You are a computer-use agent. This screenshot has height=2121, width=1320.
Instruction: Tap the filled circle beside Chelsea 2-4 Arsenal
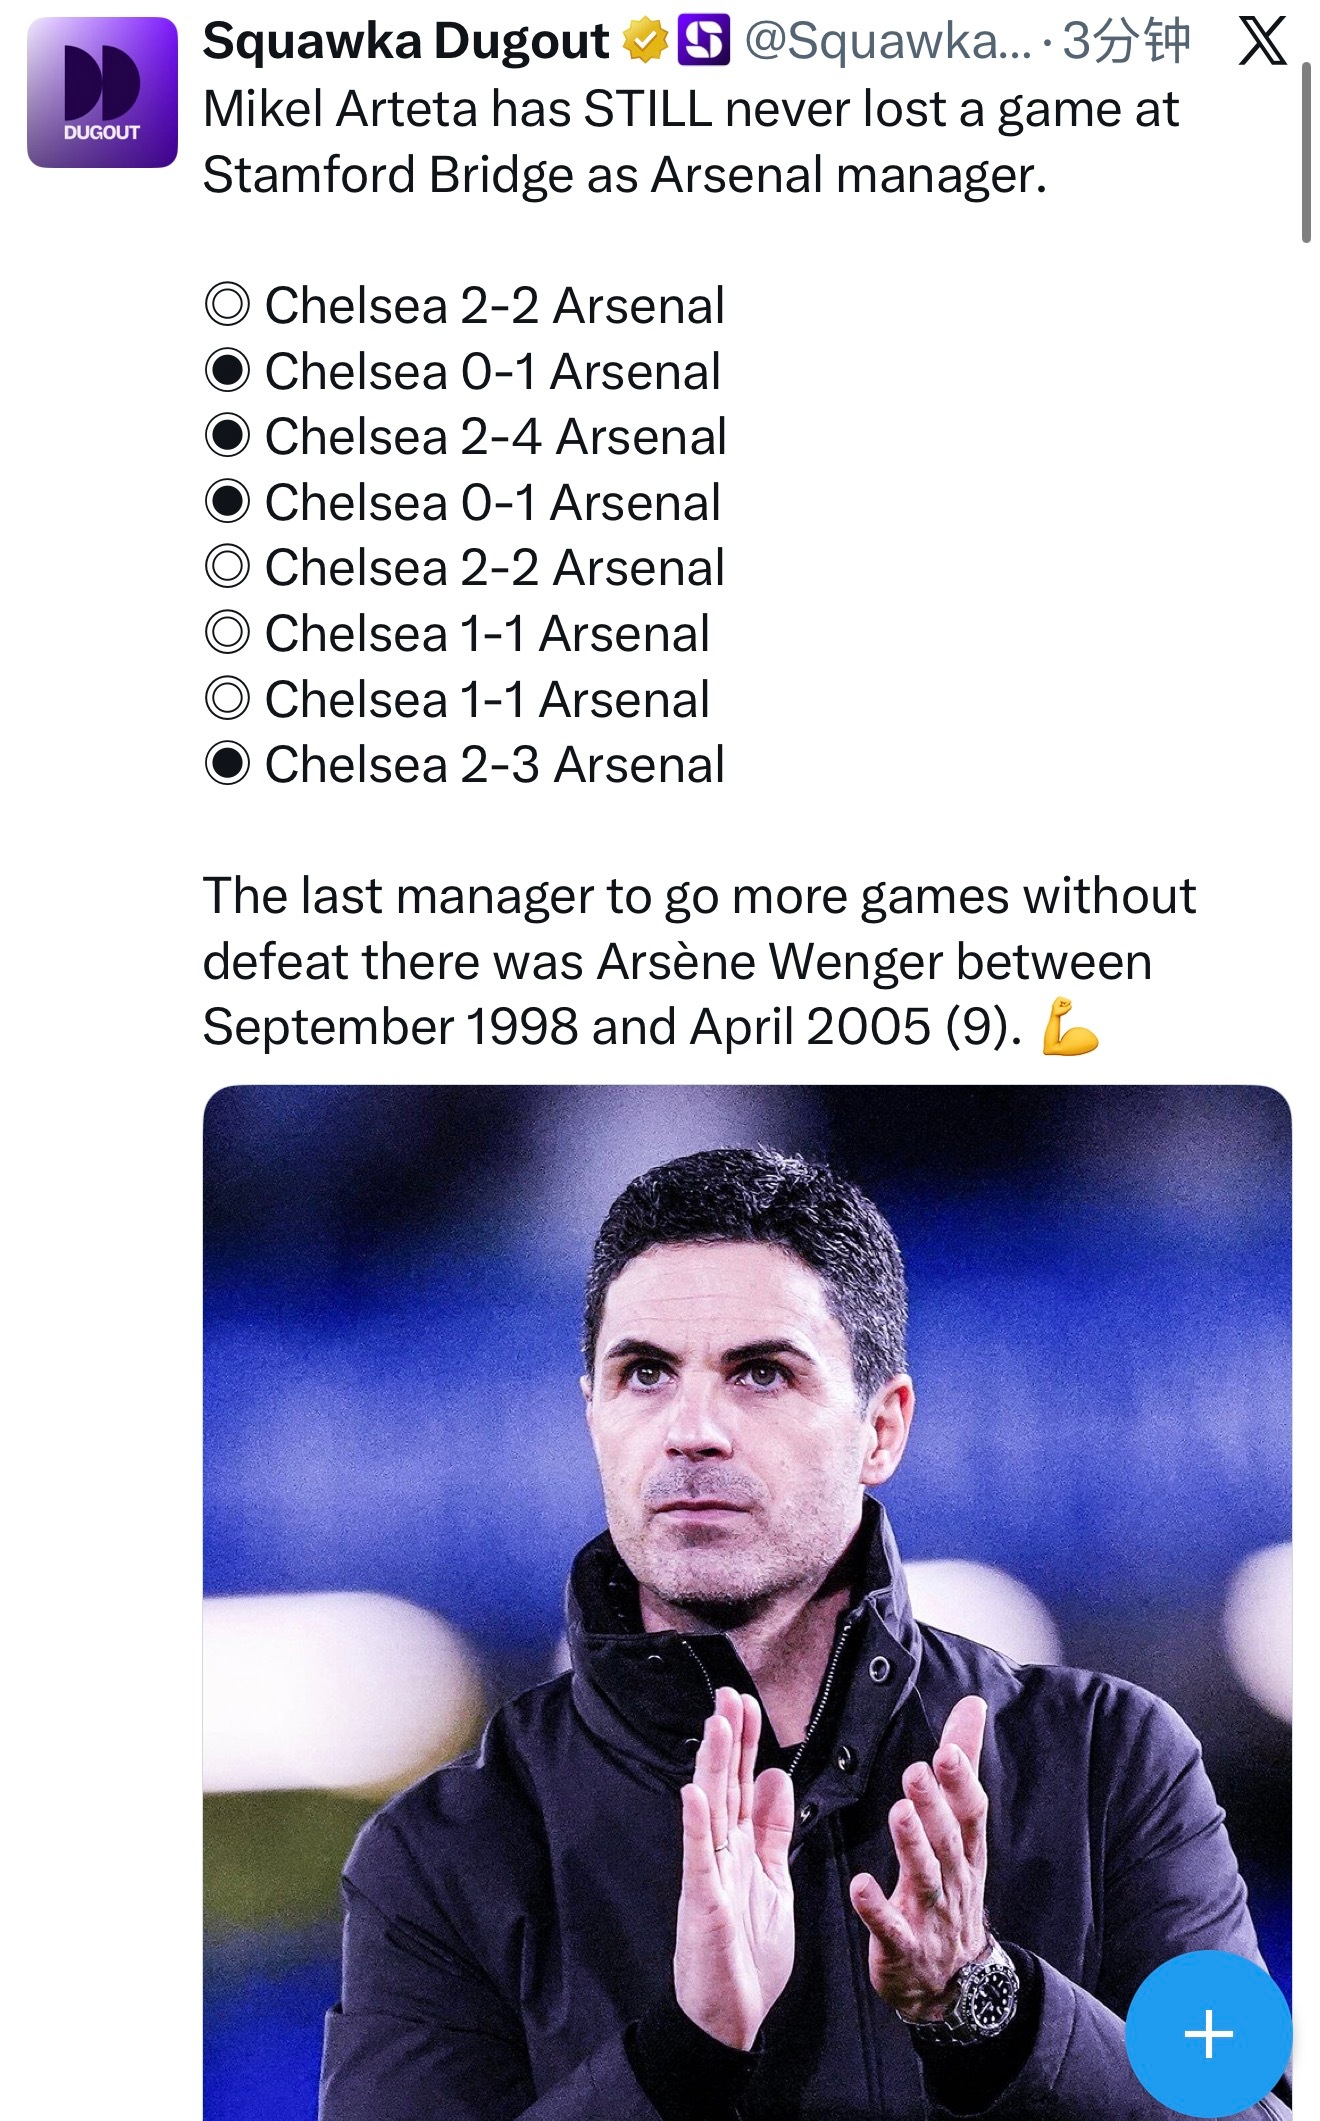point(227,437)
